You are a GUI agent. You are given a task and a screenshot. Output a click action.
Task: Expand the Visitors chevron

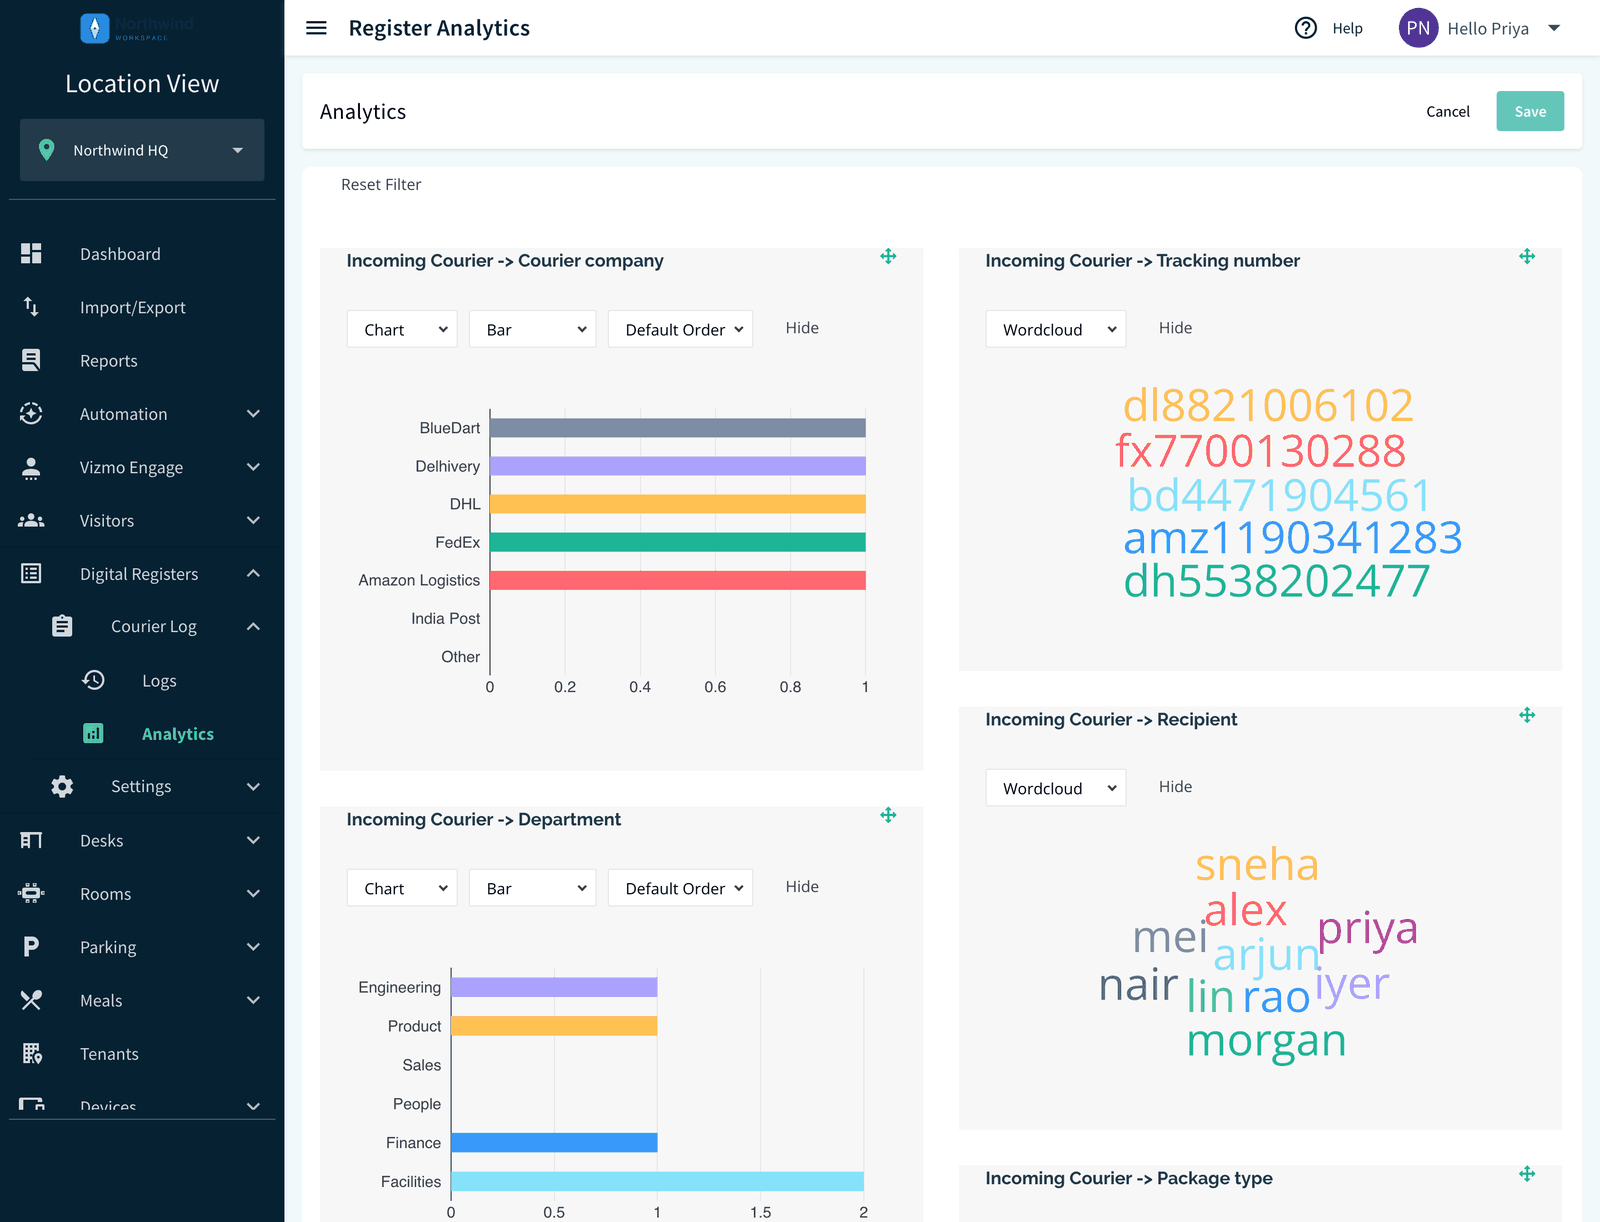tap(253, 520)
